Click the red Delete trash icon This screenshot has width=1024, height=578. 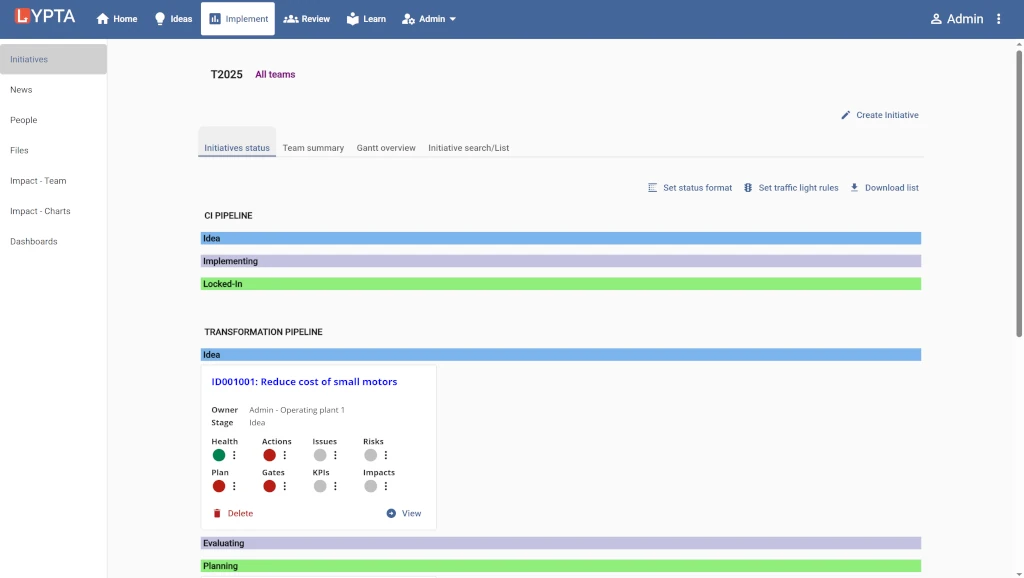[217, 513]
